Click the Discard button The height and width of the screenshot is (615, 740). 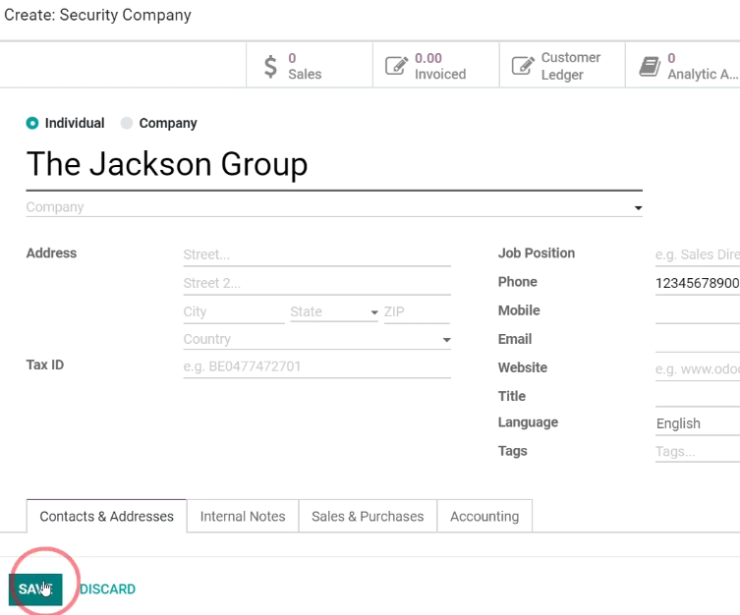[108, 589]
